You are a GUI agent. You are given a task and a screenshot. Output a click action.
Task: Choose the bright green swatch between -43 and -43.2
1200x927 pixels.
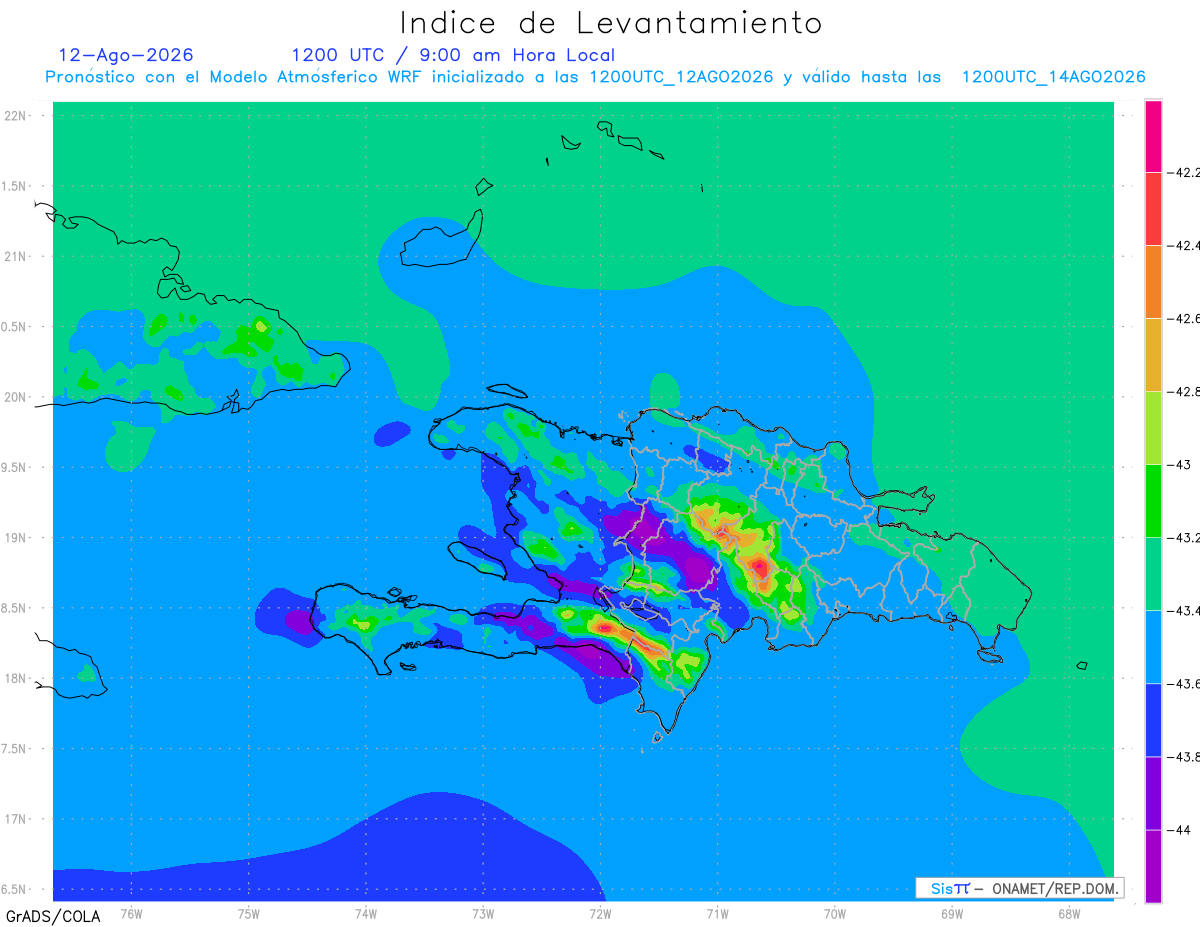(1153, 501)
